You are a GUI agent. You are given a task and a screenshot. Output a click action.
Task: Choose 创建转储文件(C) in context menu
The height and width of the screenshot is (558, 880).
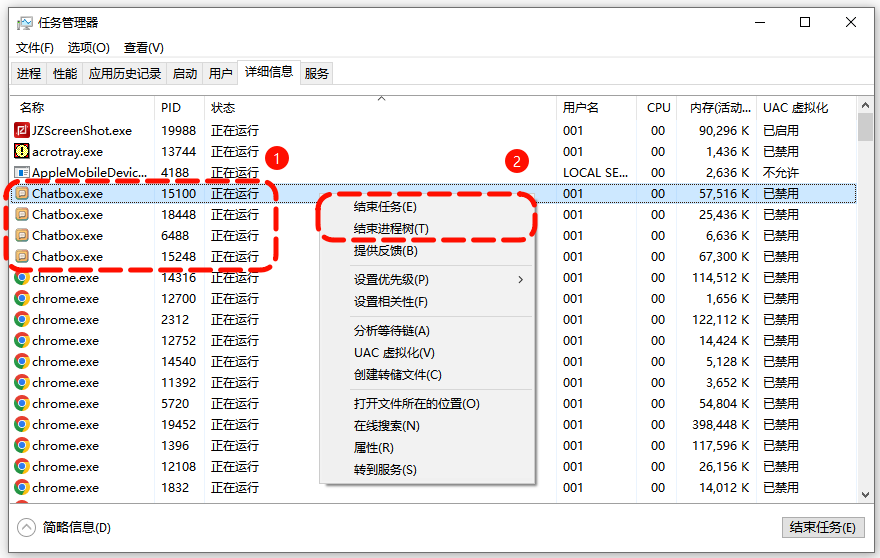(397, 374)
